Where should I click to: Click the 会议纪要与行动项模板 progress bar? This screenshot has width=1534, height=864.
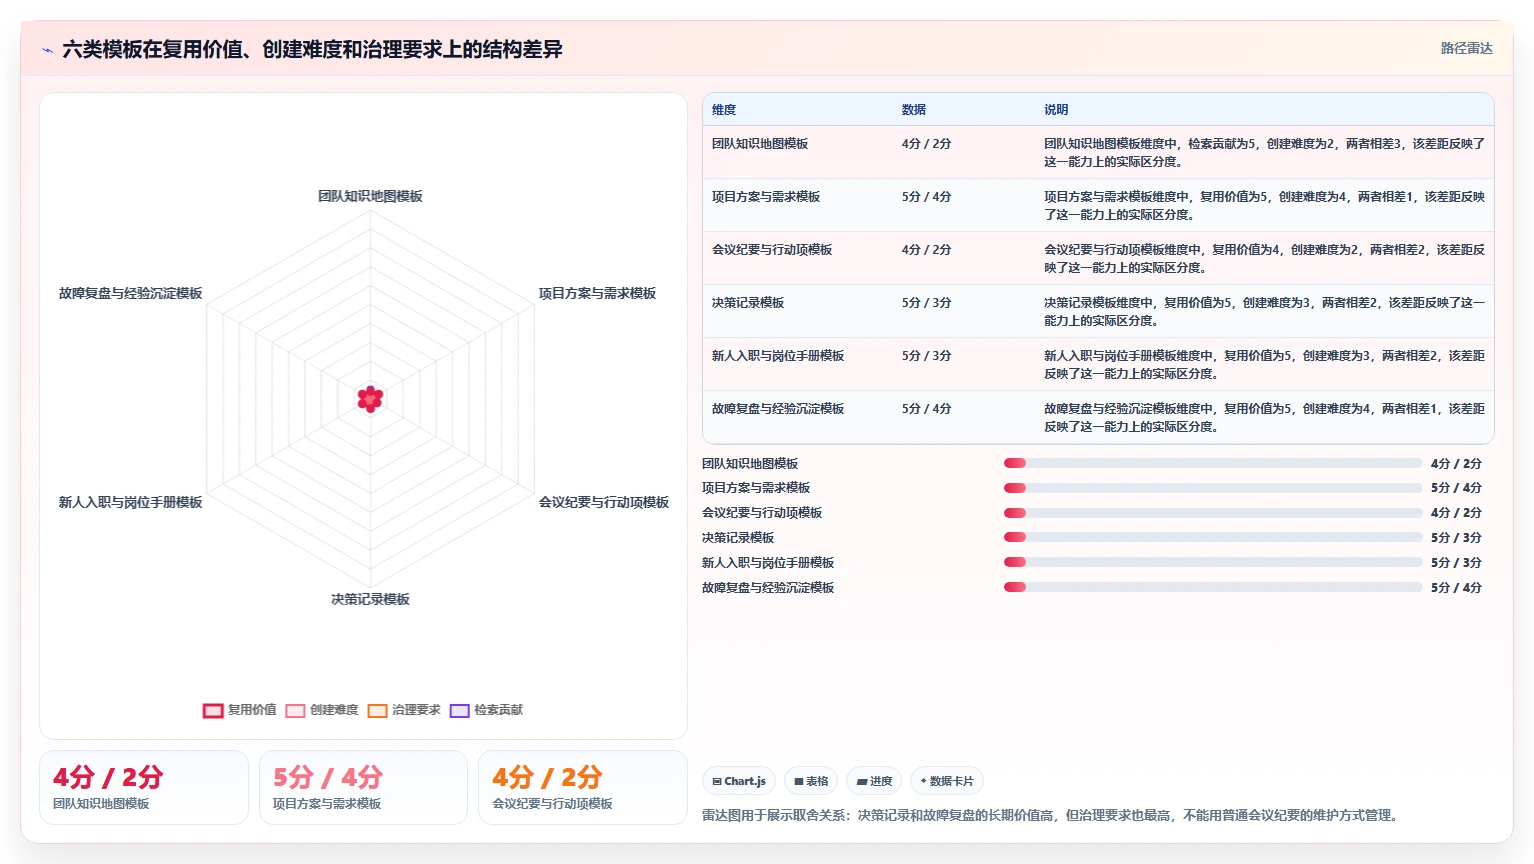tap(1213, 513)
